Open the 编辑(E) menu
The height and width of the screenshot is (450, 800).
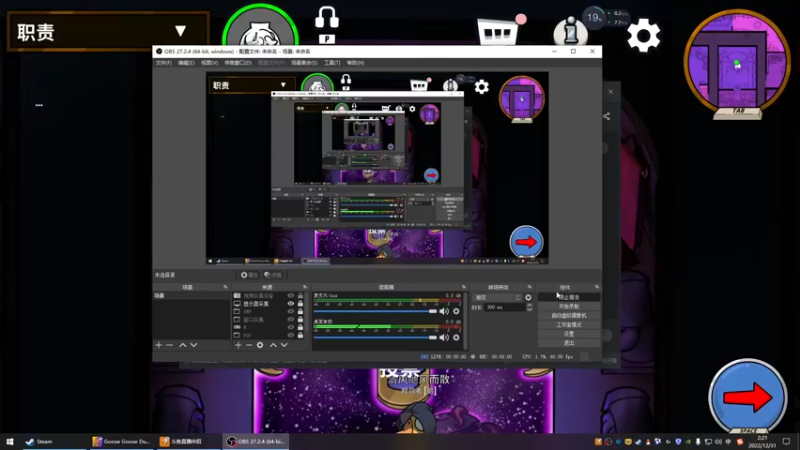186,63
